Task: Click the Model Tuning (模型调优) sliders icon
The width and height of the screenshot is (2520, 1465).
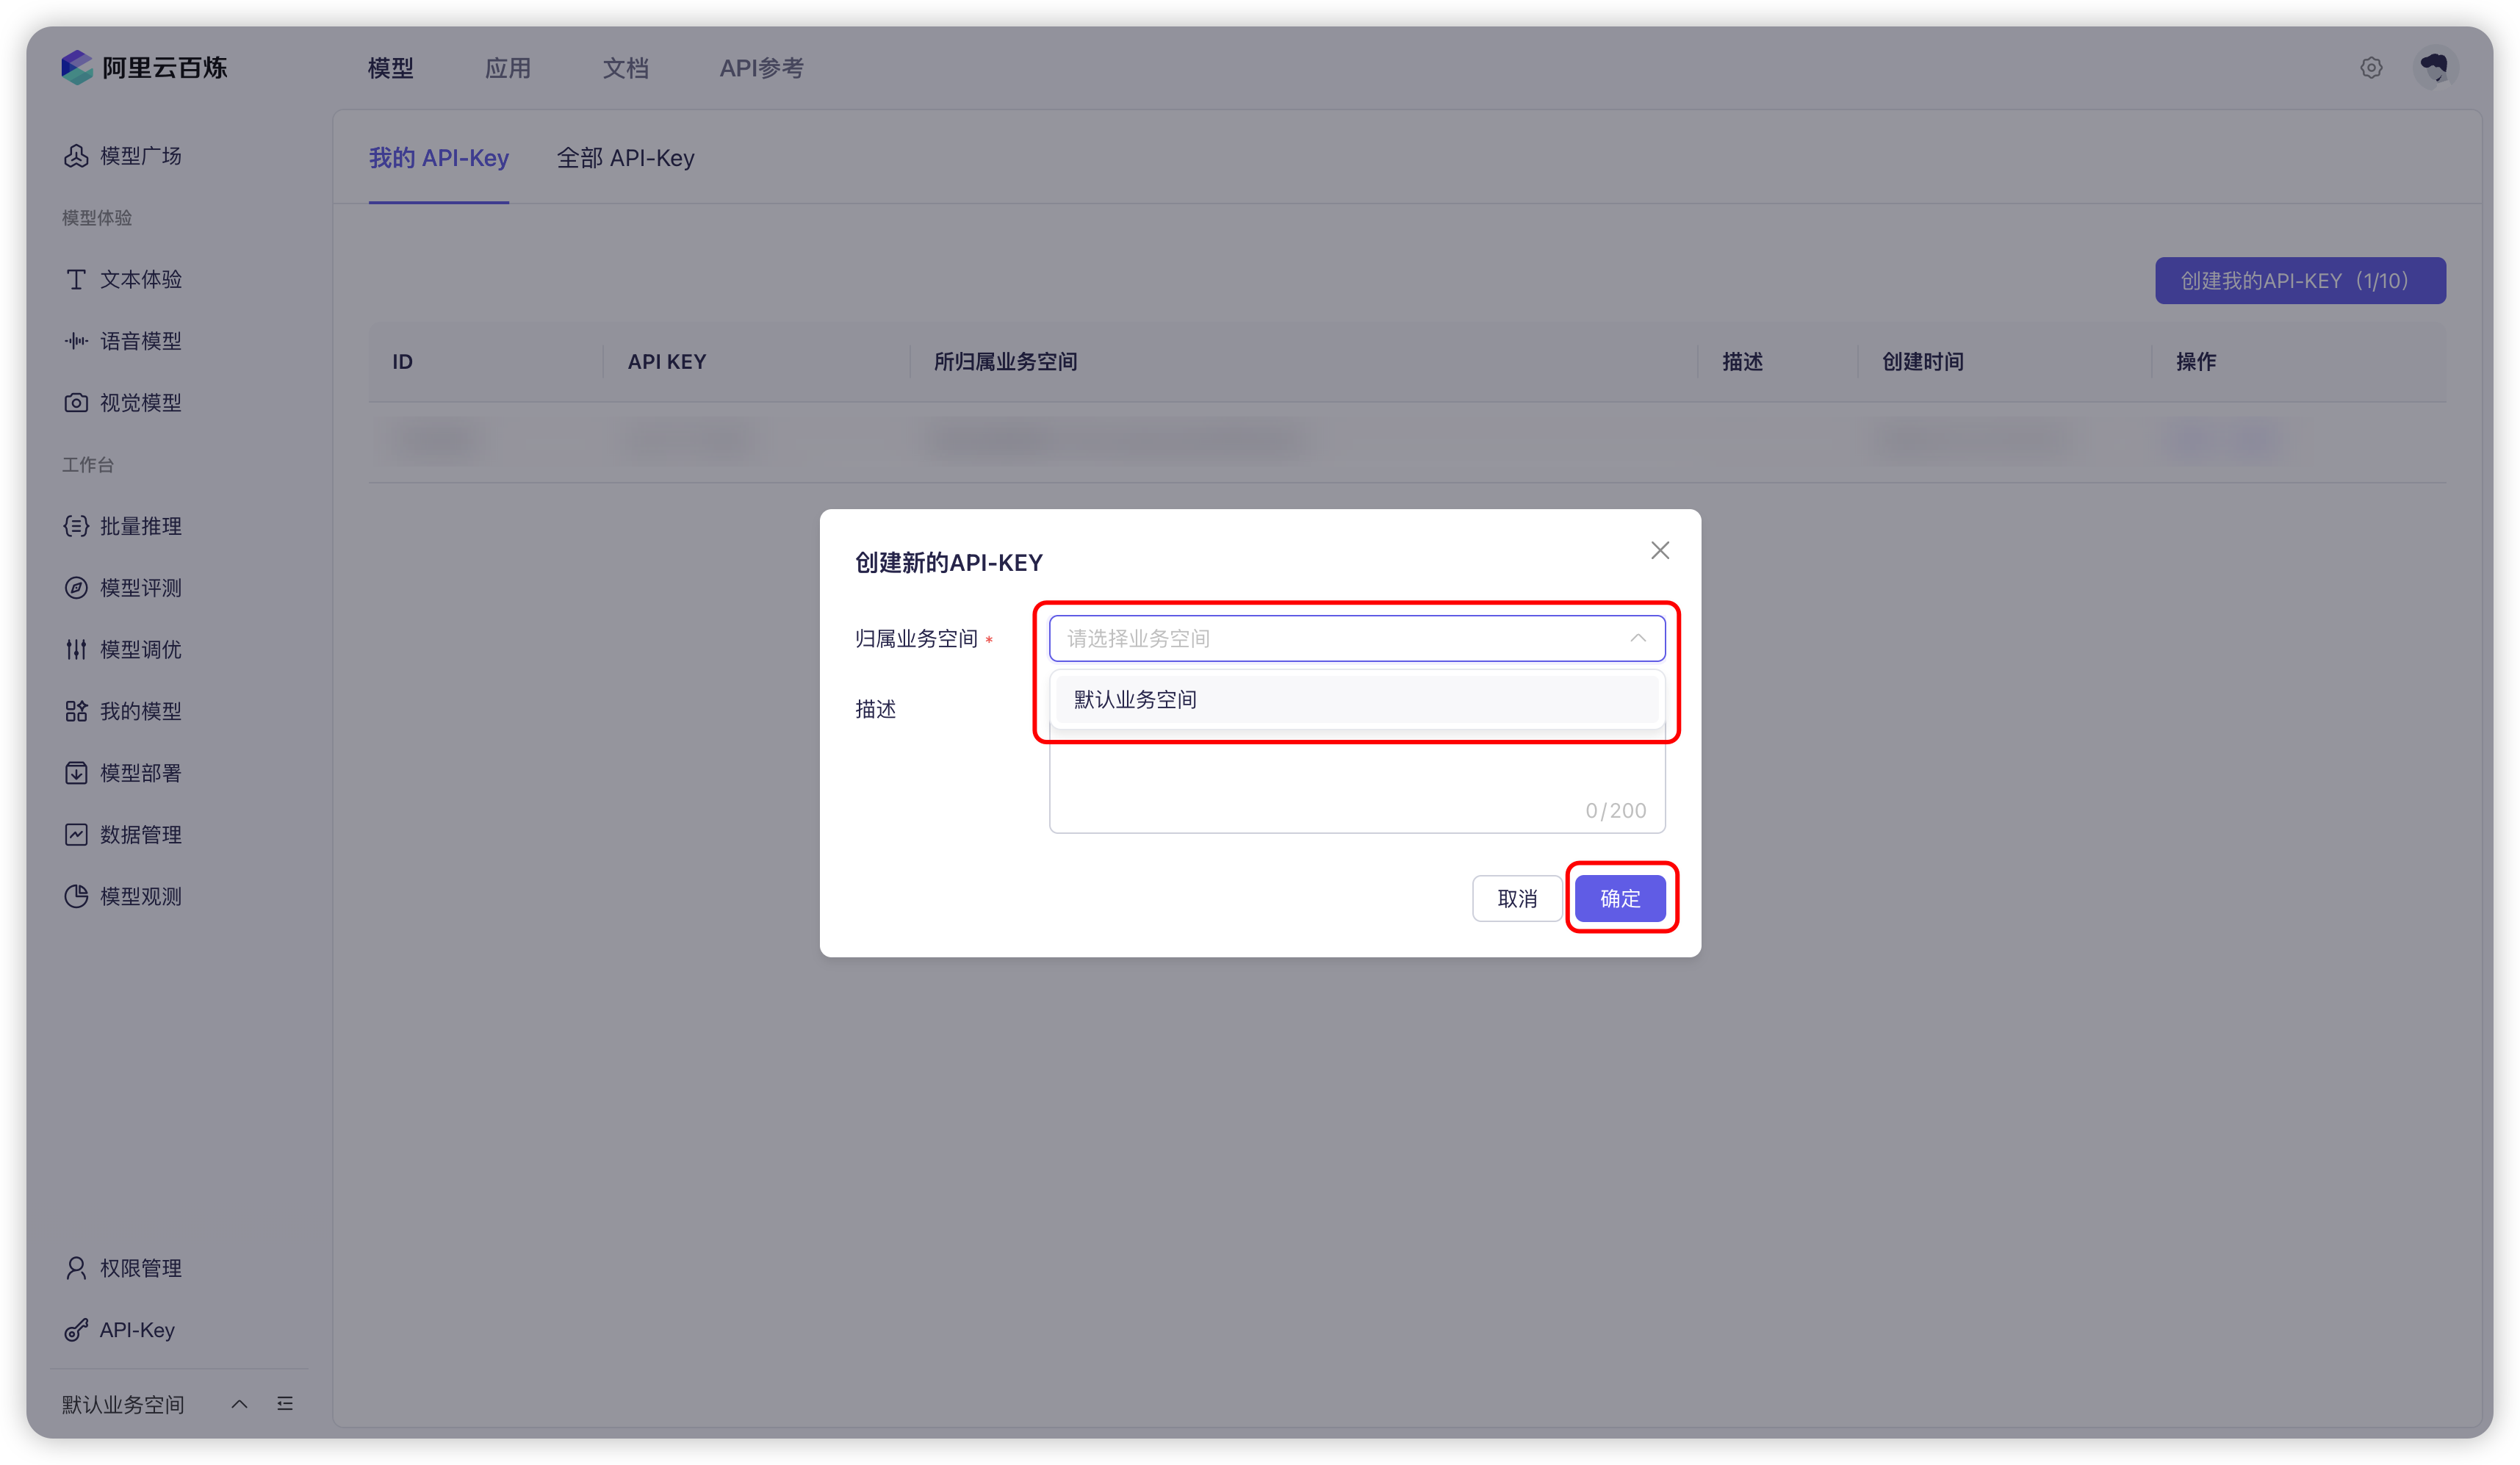Action: click(76, 650)
